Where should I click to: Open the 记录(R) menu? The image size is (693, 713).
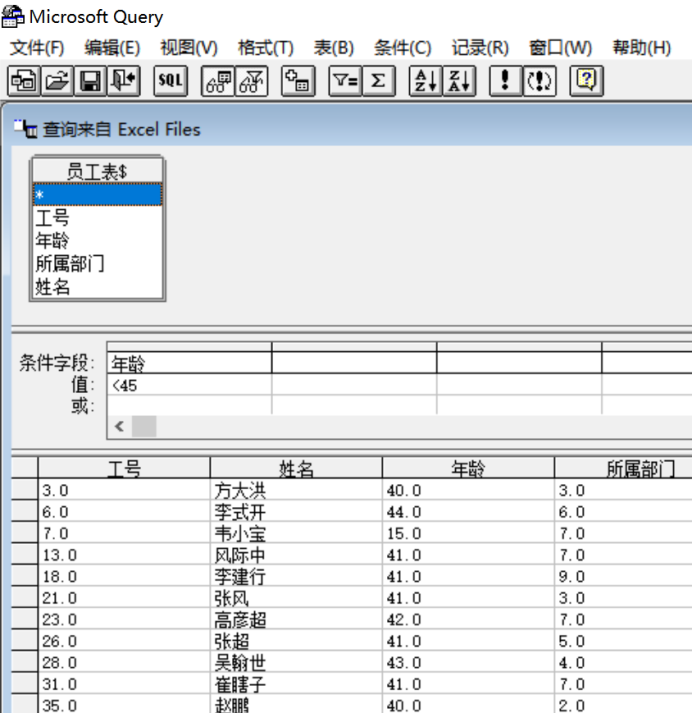[x=480, y=48]
